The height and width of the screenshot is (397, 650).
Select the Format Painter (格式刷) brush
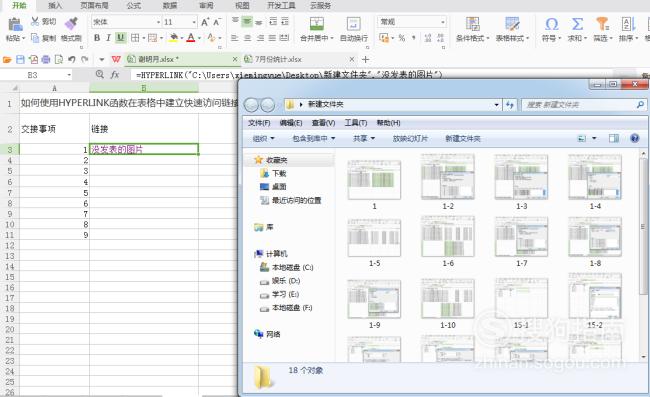click(71, 24)
